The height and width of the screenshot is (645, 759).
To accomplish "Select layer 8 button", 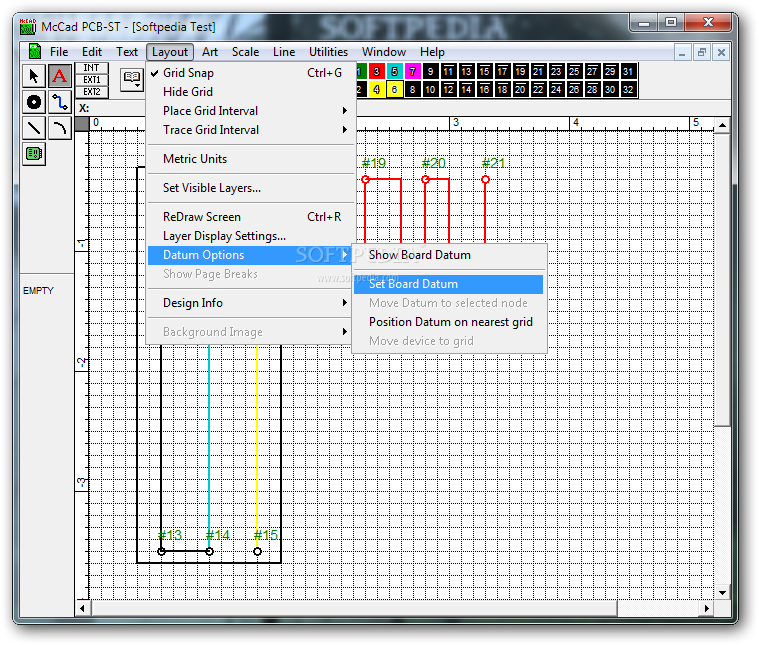I will tap(412, 90).
